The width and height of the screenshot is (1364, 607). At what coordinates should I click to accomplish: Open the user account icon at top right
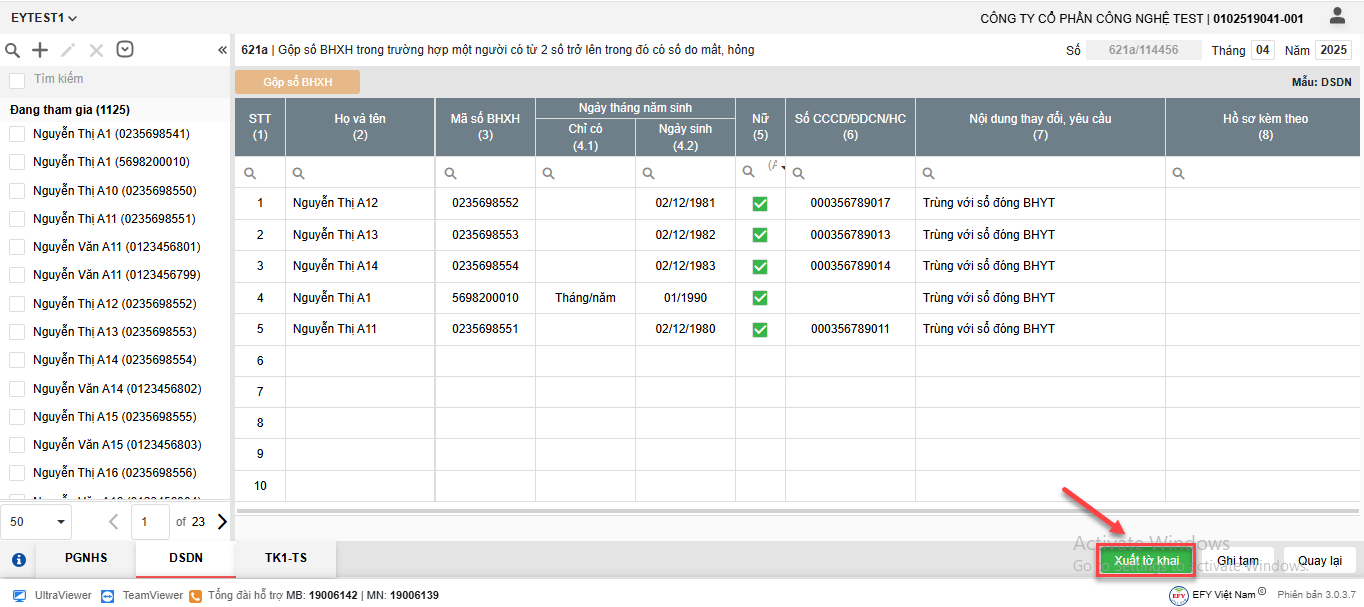click(1337, 16)
